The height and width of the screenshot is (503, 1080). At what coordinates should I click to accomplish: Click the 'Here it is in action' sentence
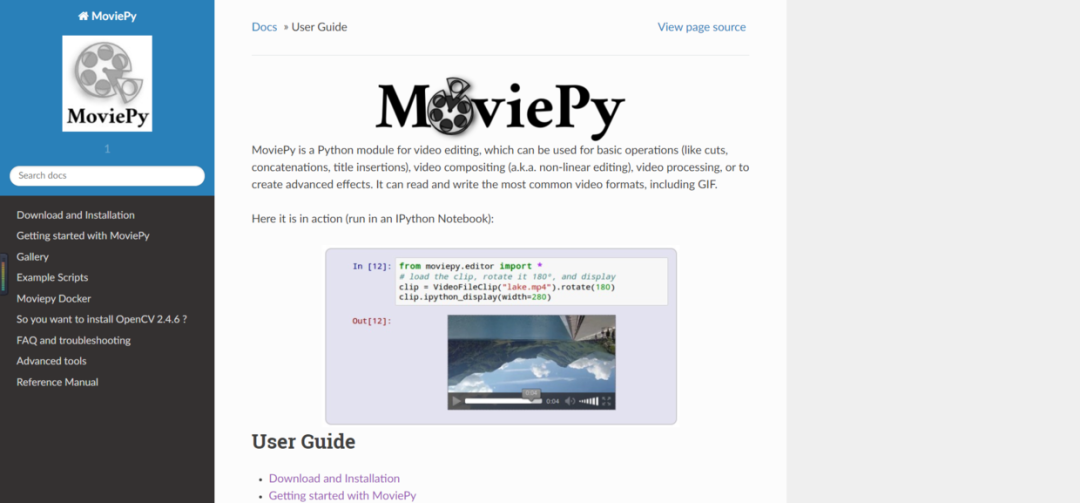click(x=373, y=219)
